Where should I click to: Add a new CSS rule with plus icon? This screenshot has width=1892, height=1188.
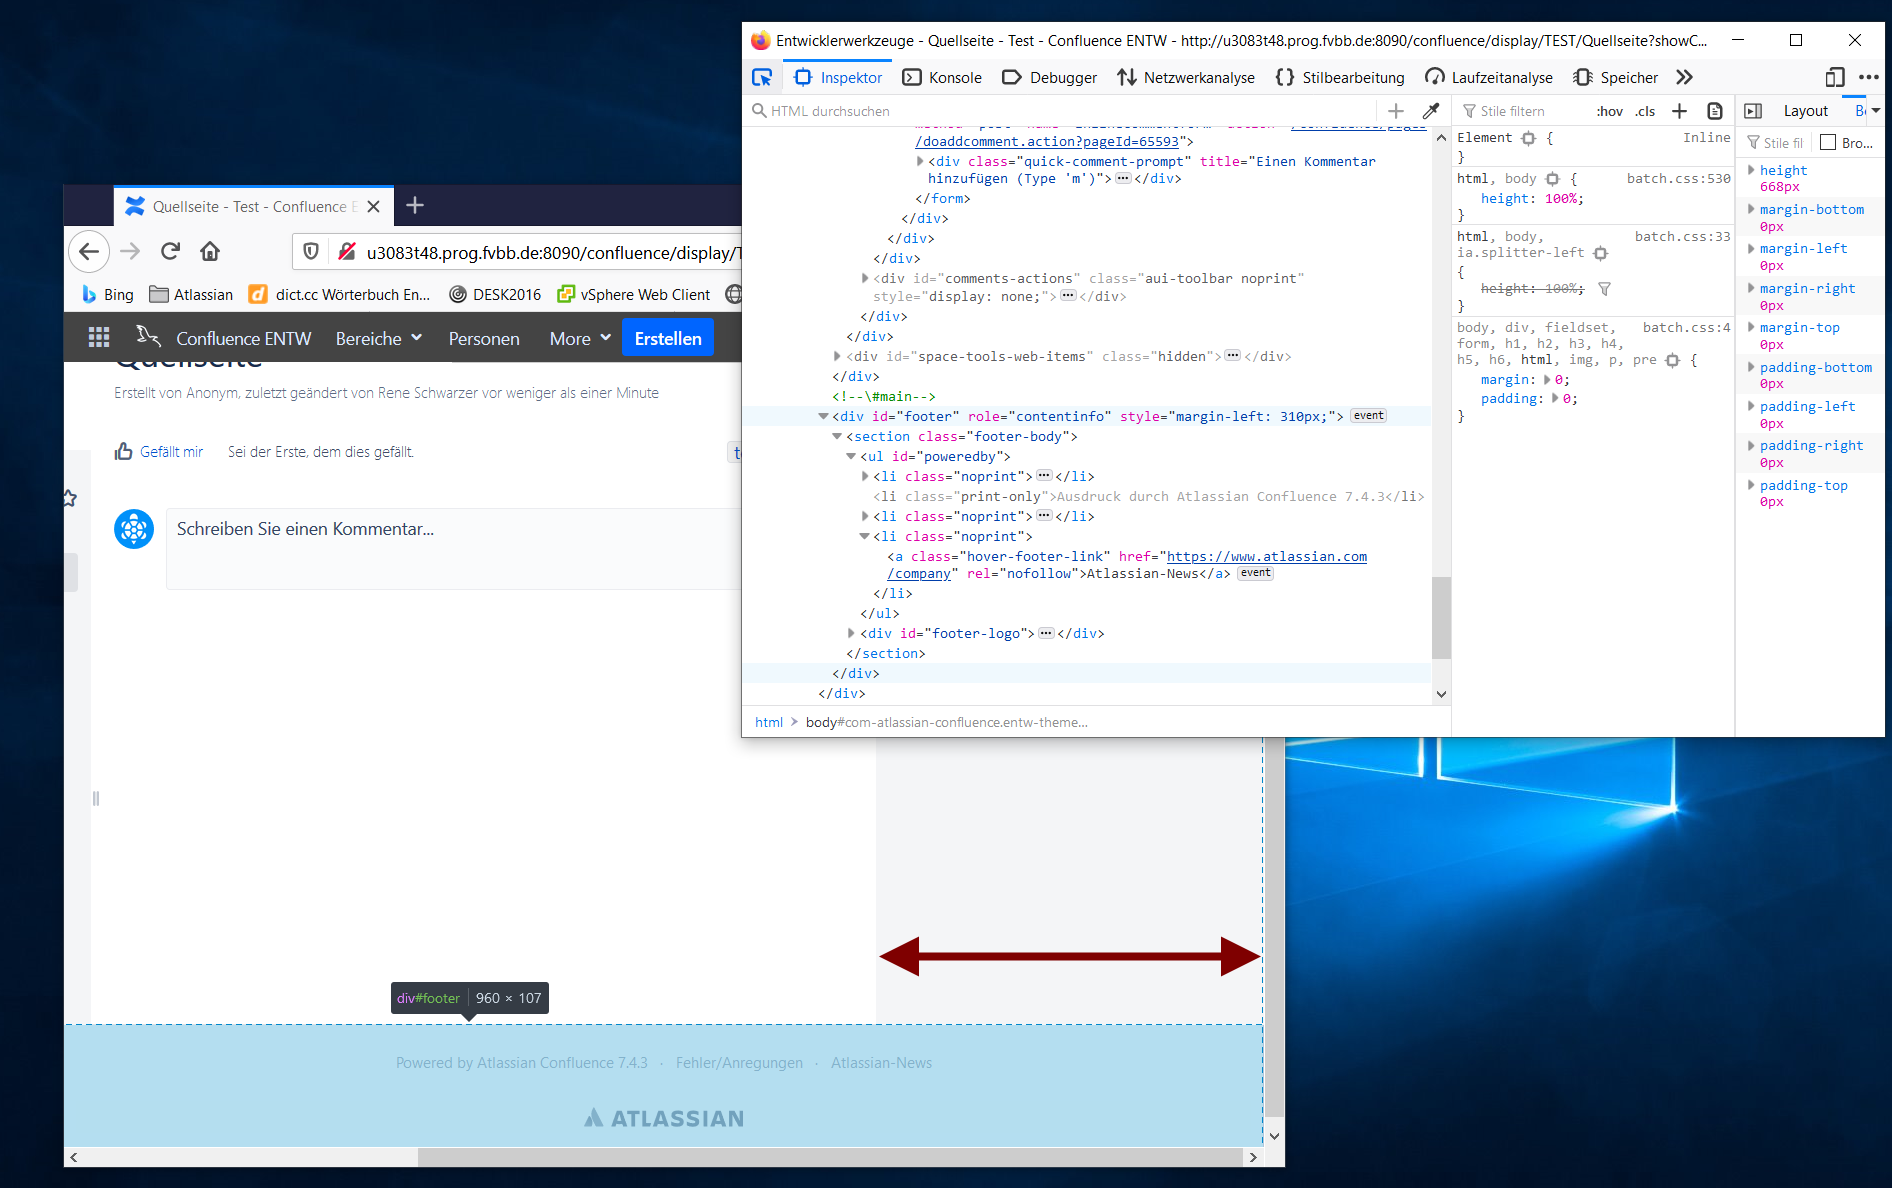1680,111
